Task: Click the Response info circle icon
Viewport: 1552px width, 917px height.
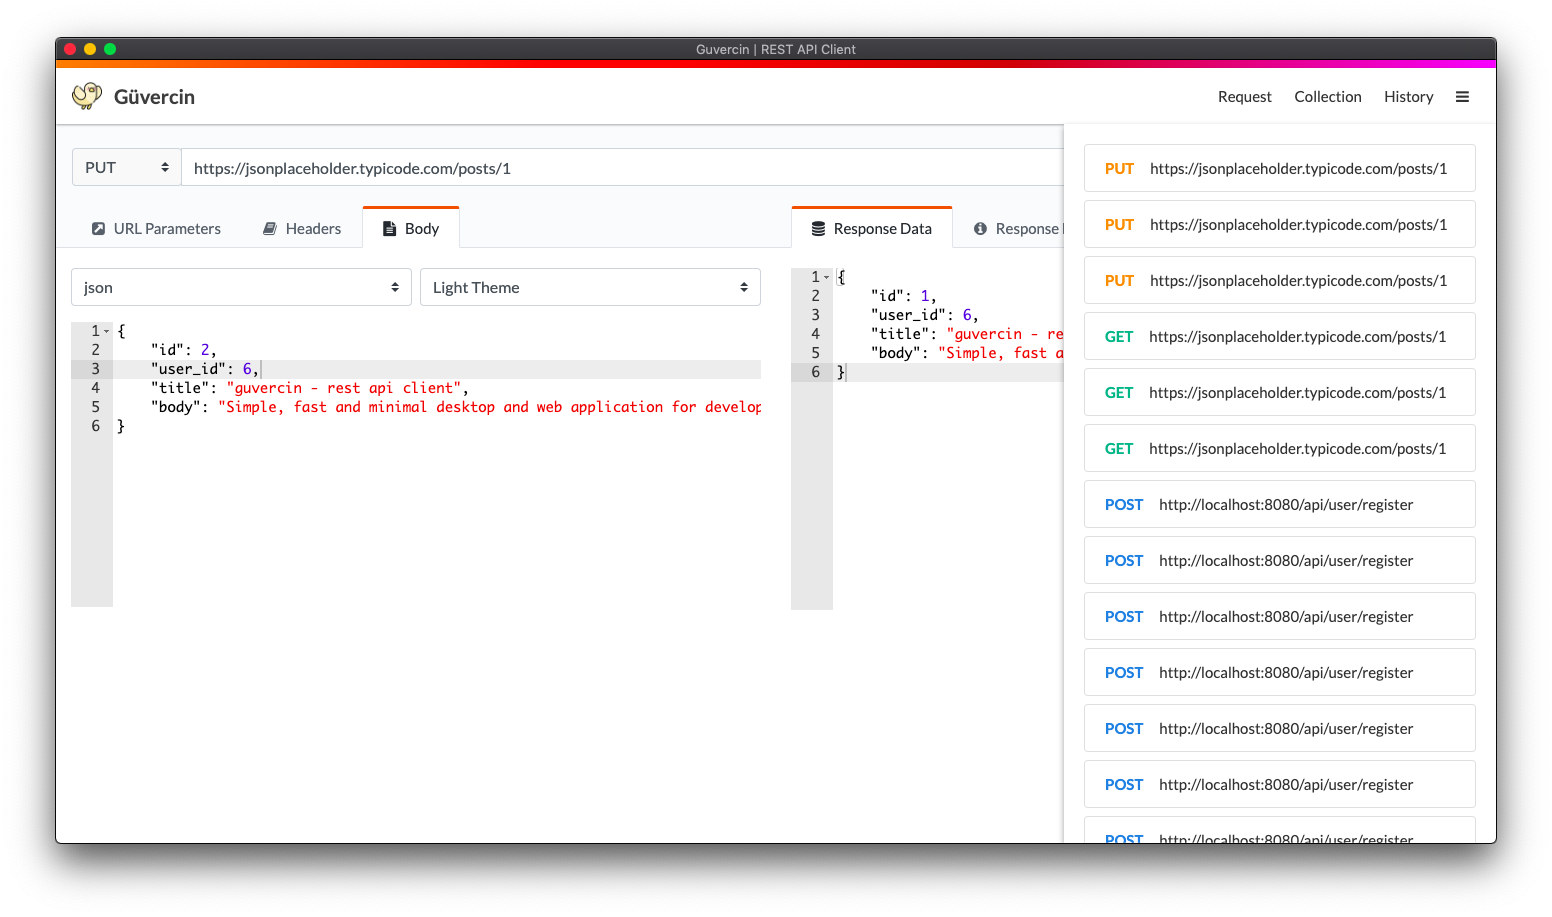Action: 980,229
